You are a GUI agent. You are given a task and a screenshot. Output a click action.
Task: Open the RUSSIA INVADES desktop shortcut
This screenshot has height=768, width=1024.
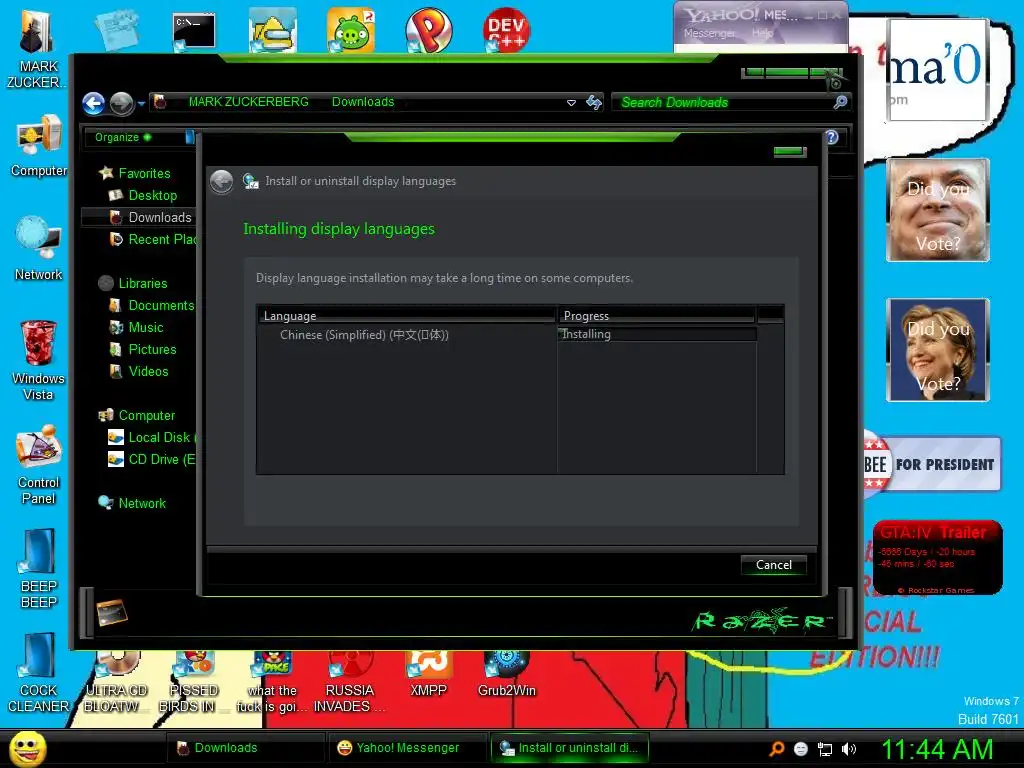[349, 682]
